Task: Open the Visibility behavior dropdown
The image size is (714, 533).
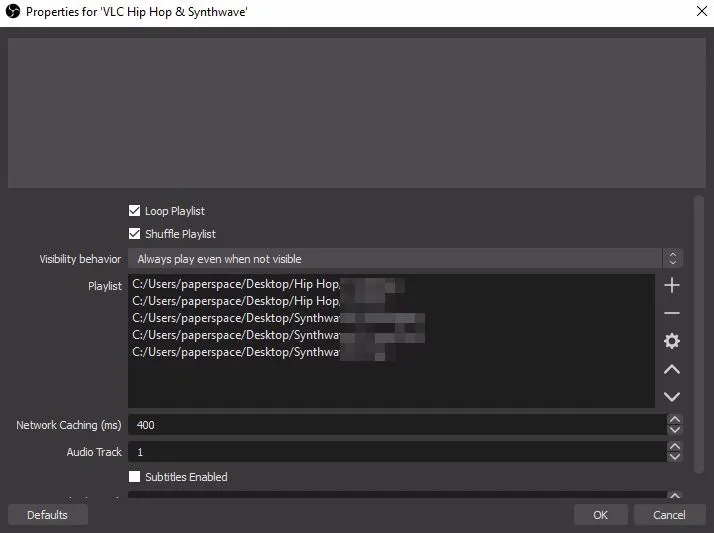Action: [405, 259]
